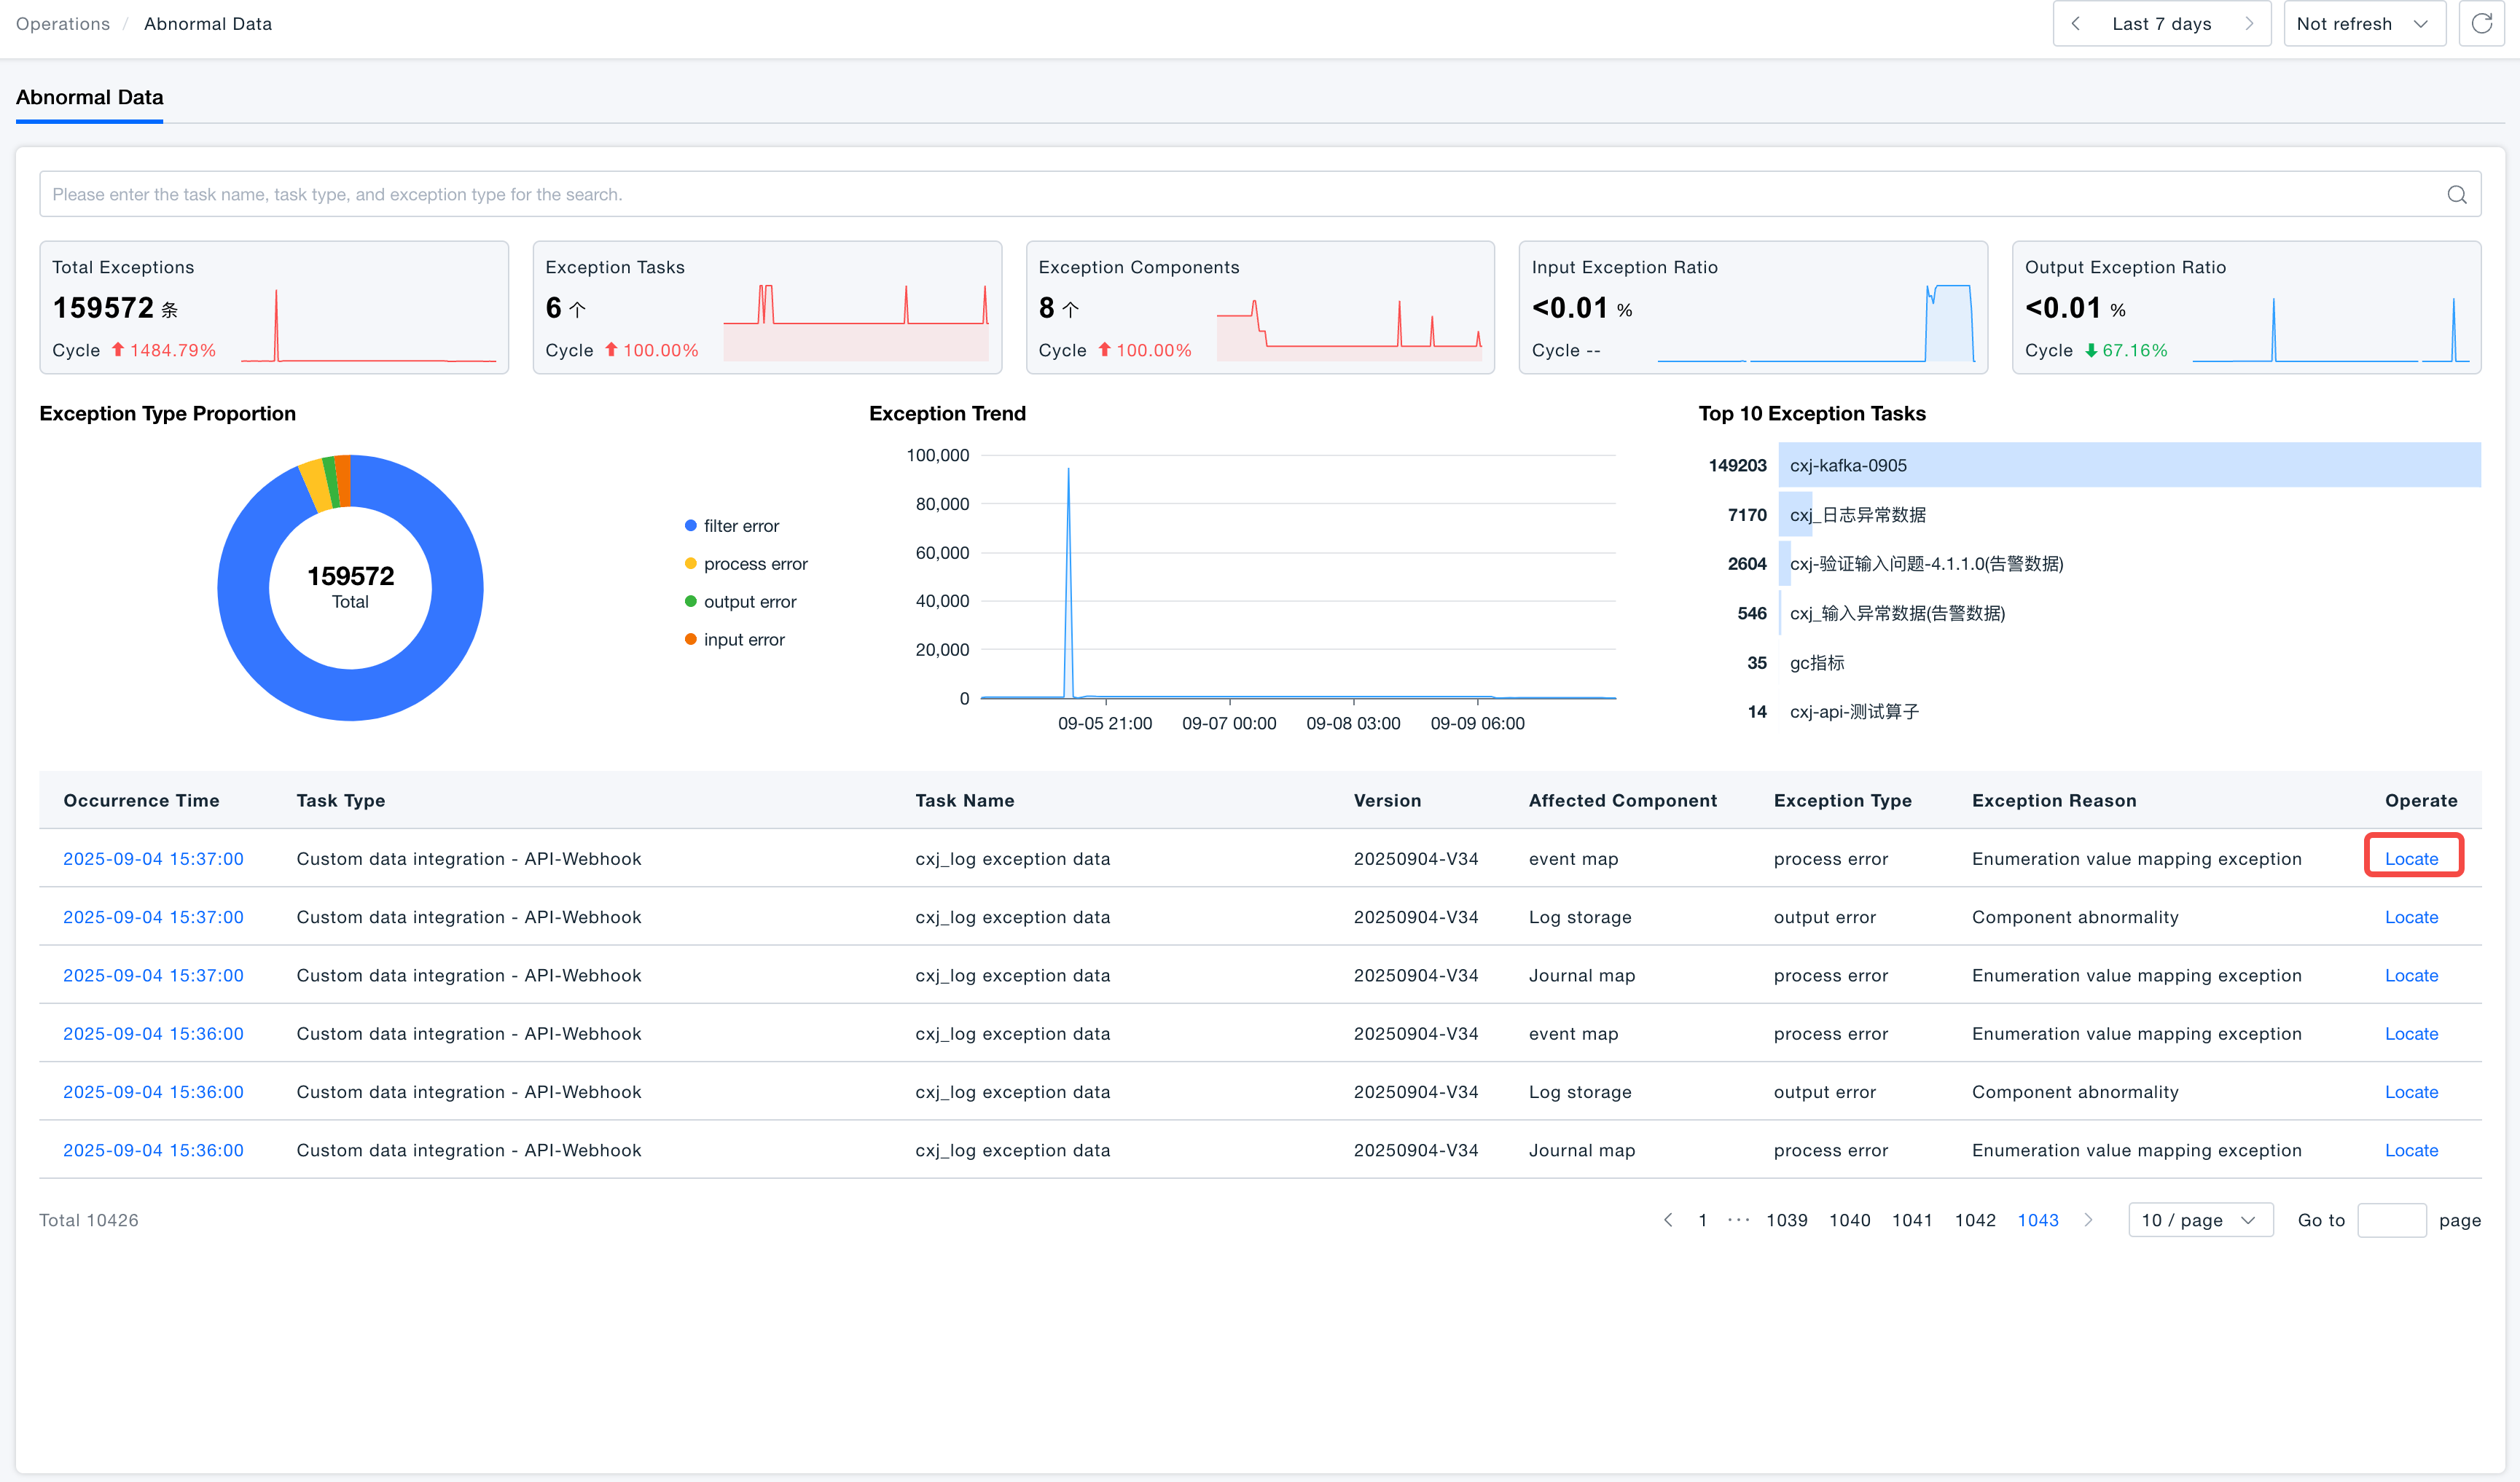Screen dimensions: 2520x1482
Task: Click Locate in the first table row
Action: coord(2411,859)
